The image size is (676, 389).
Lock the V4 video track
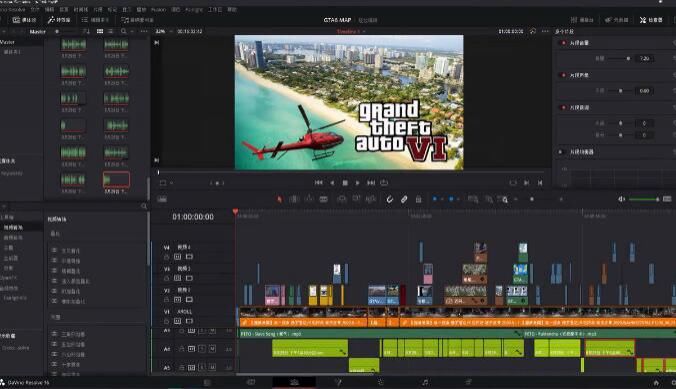(166, 257)
